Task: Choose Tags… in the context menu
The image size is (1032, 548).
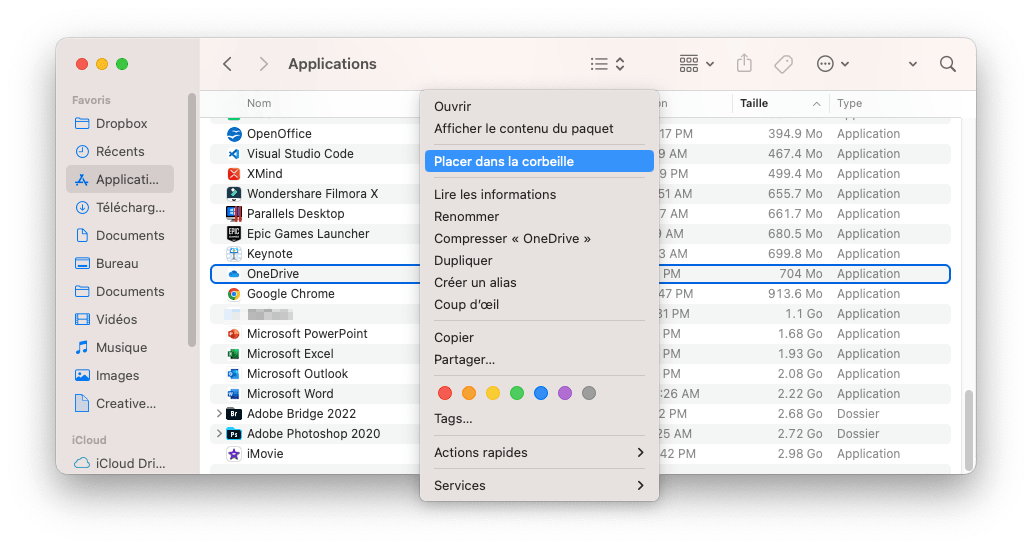Action: (539, 418)
